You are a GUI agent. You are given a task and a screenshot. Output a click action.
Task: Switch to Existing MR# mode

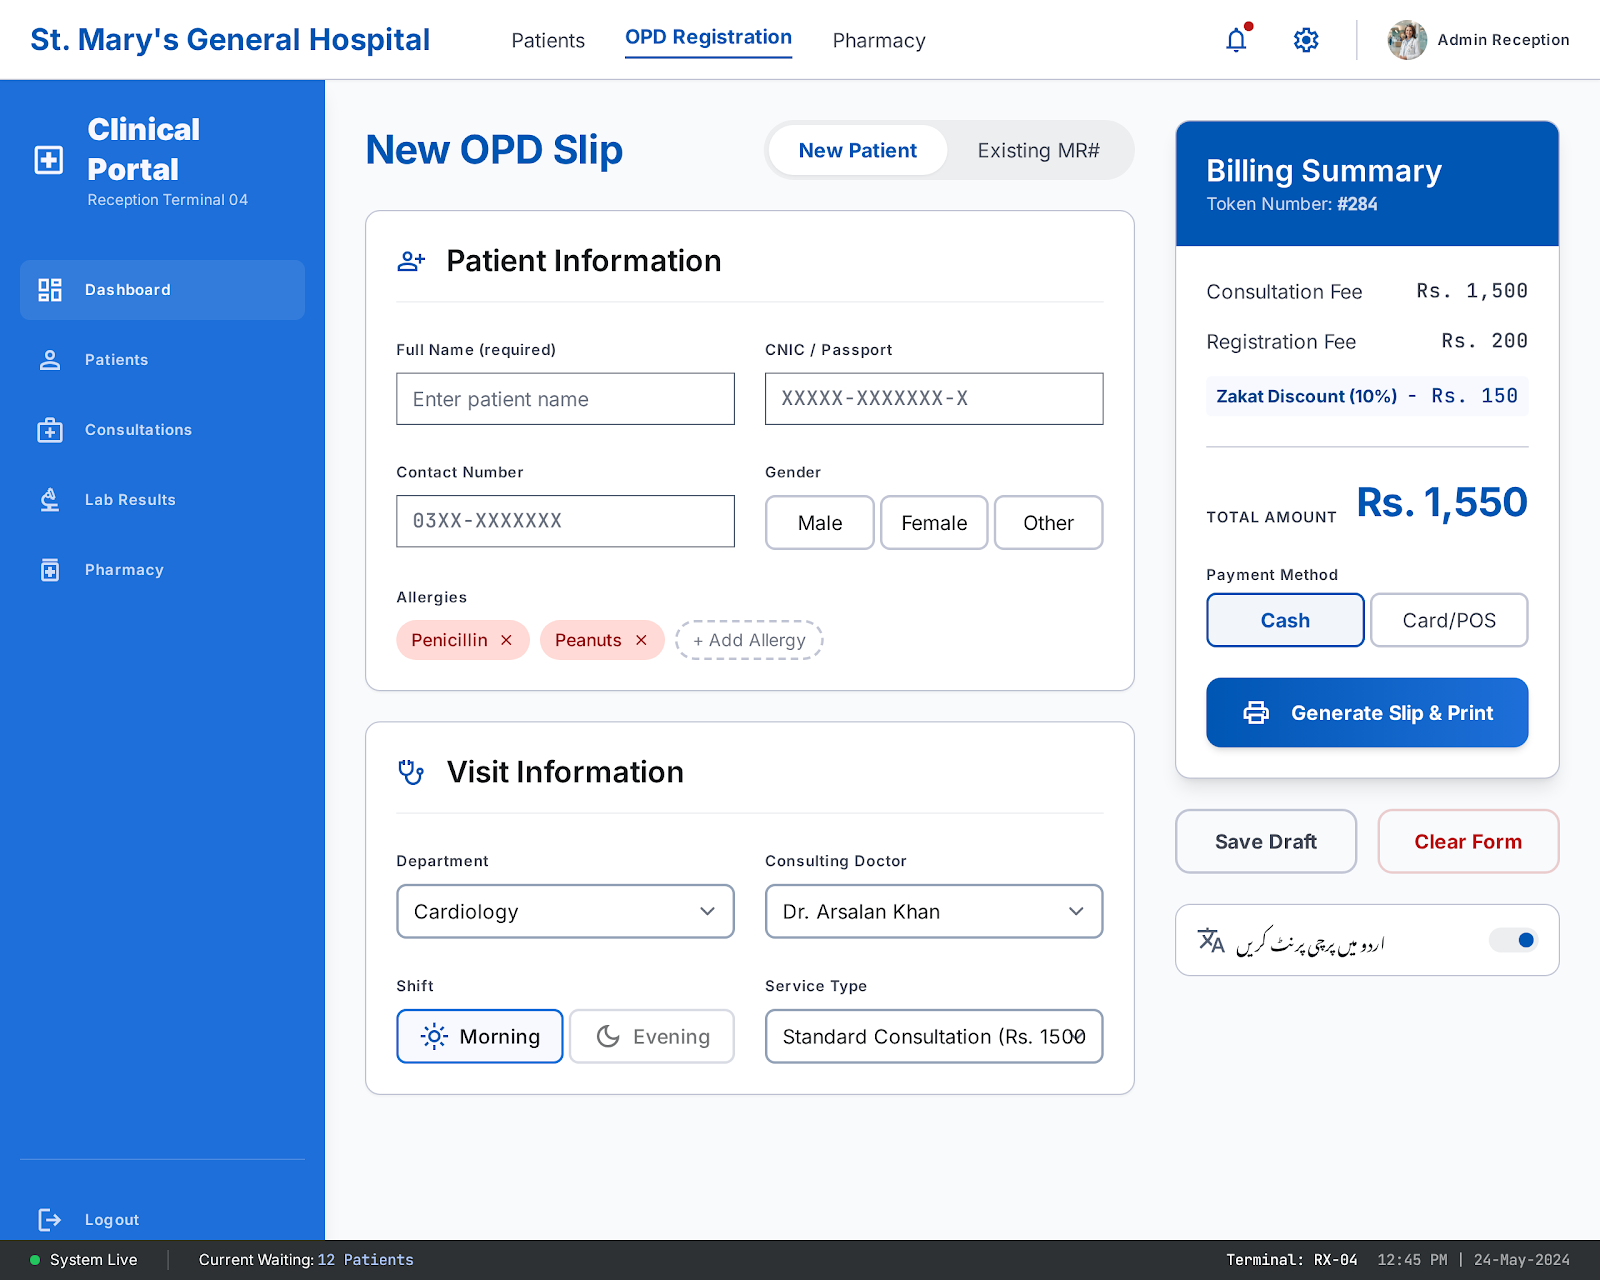[1038, 151]
